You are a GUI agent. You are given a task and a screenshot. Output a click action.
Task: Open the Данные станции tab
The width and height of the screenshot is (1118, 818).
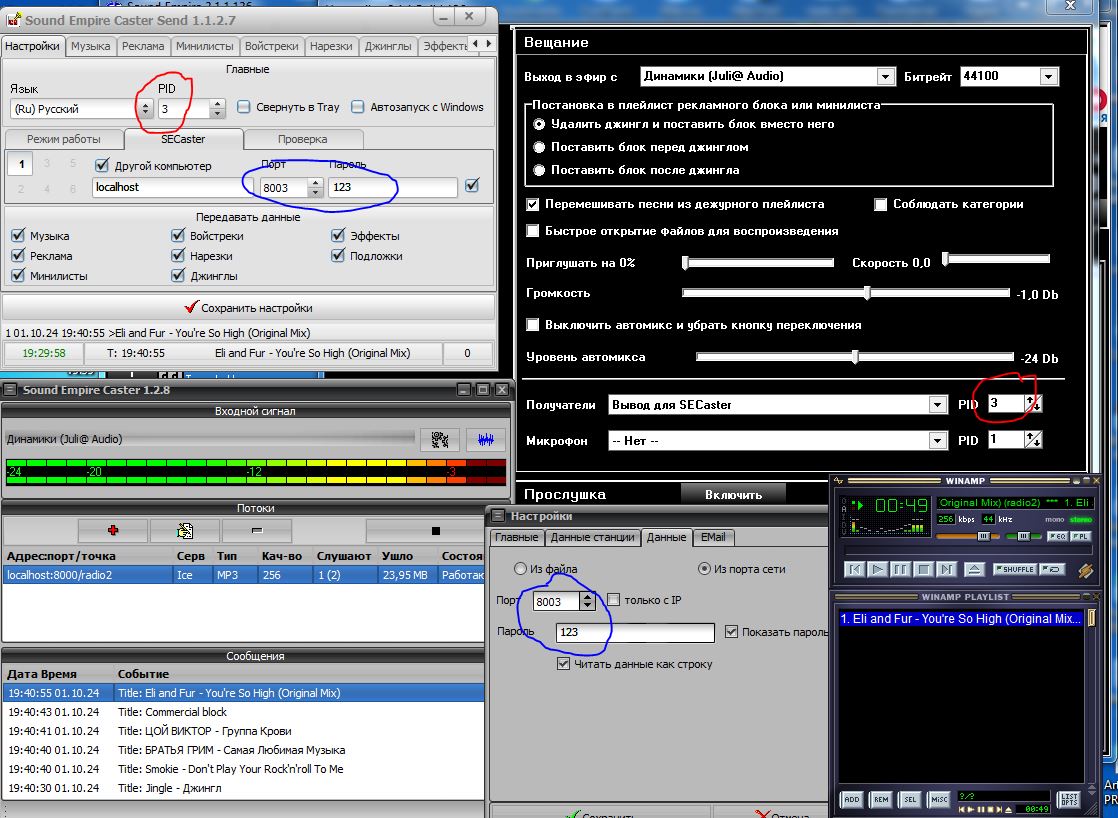pos(592,537)
